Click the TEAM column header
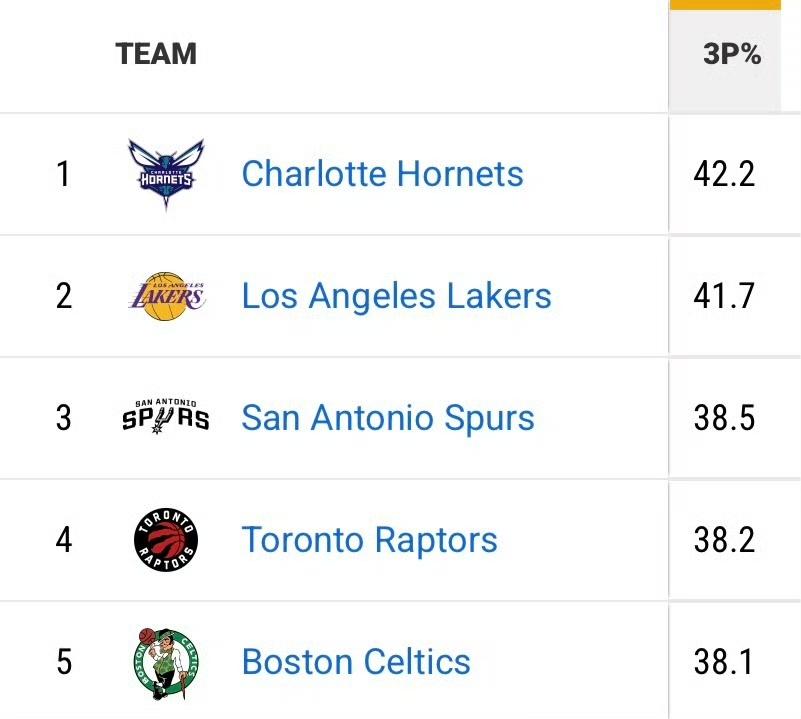Image resolution: width=801 pixels, height=719 pixels. (x=156, y=53)
